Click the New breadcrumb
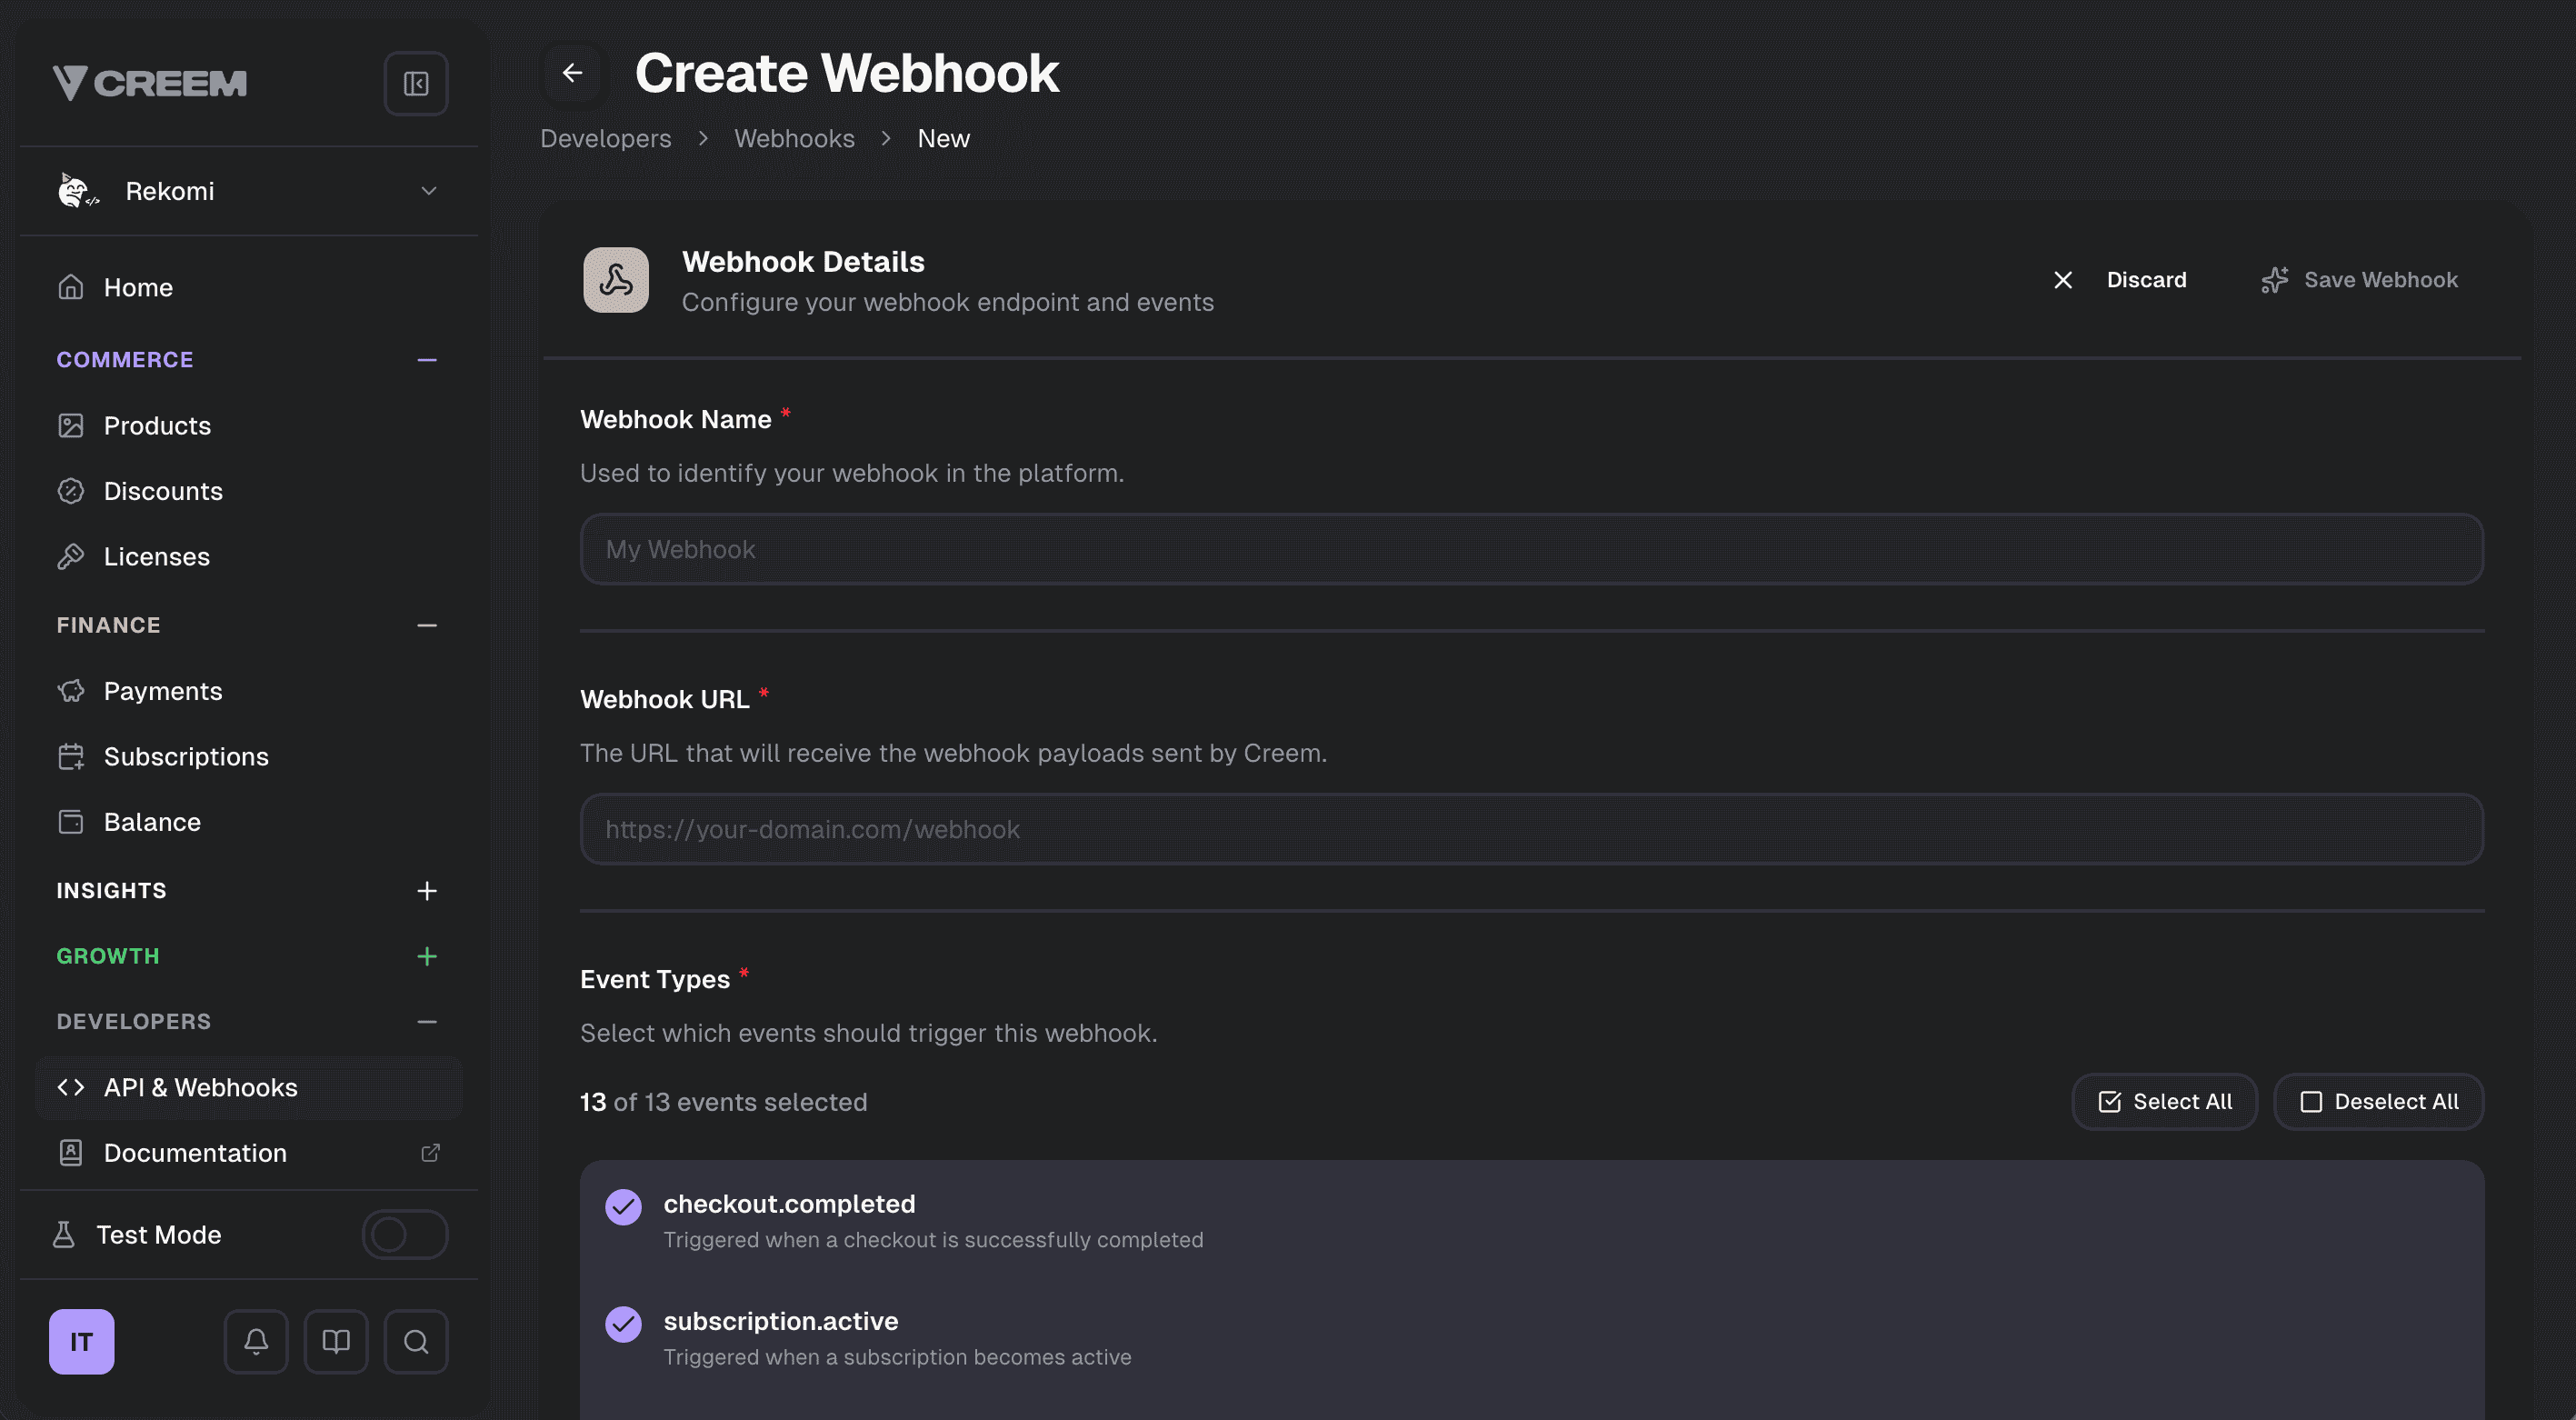The width and height of the screenshot is (2576, 1420). tap(944, 139)
